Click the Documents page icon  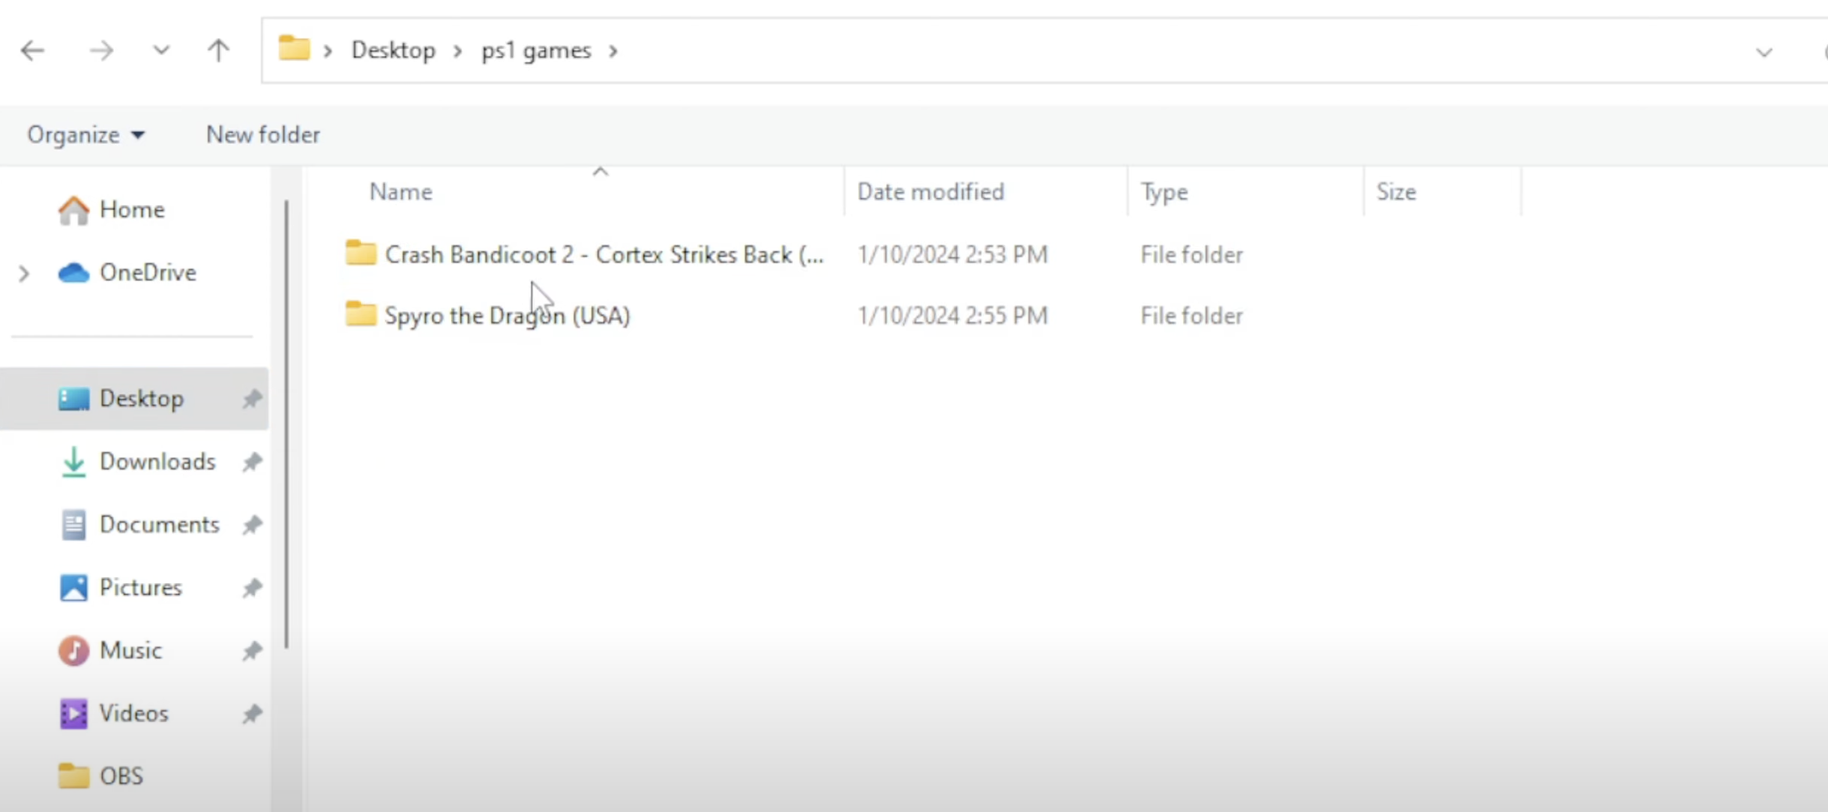tap(73, 525)
